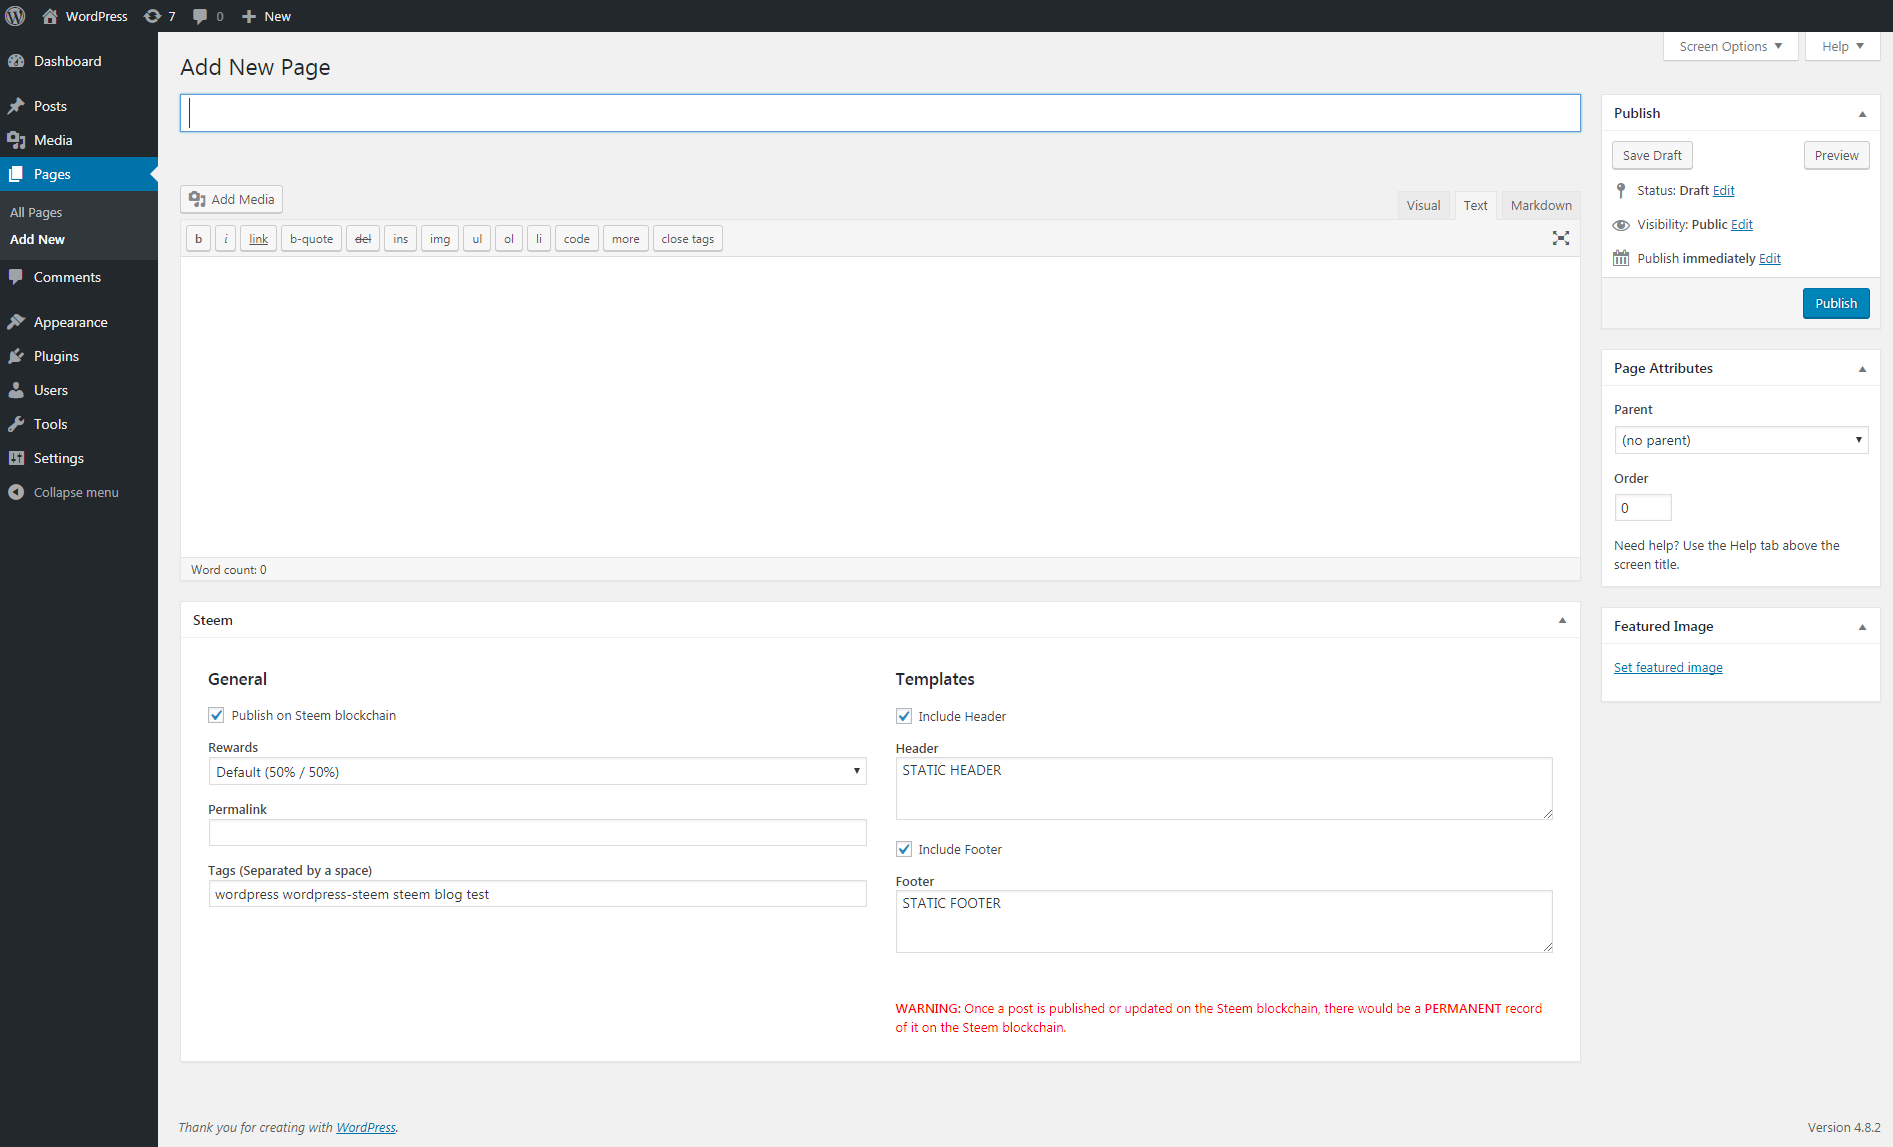Click the ins quicktag button

pyautogui.click(x=401, y=239)
